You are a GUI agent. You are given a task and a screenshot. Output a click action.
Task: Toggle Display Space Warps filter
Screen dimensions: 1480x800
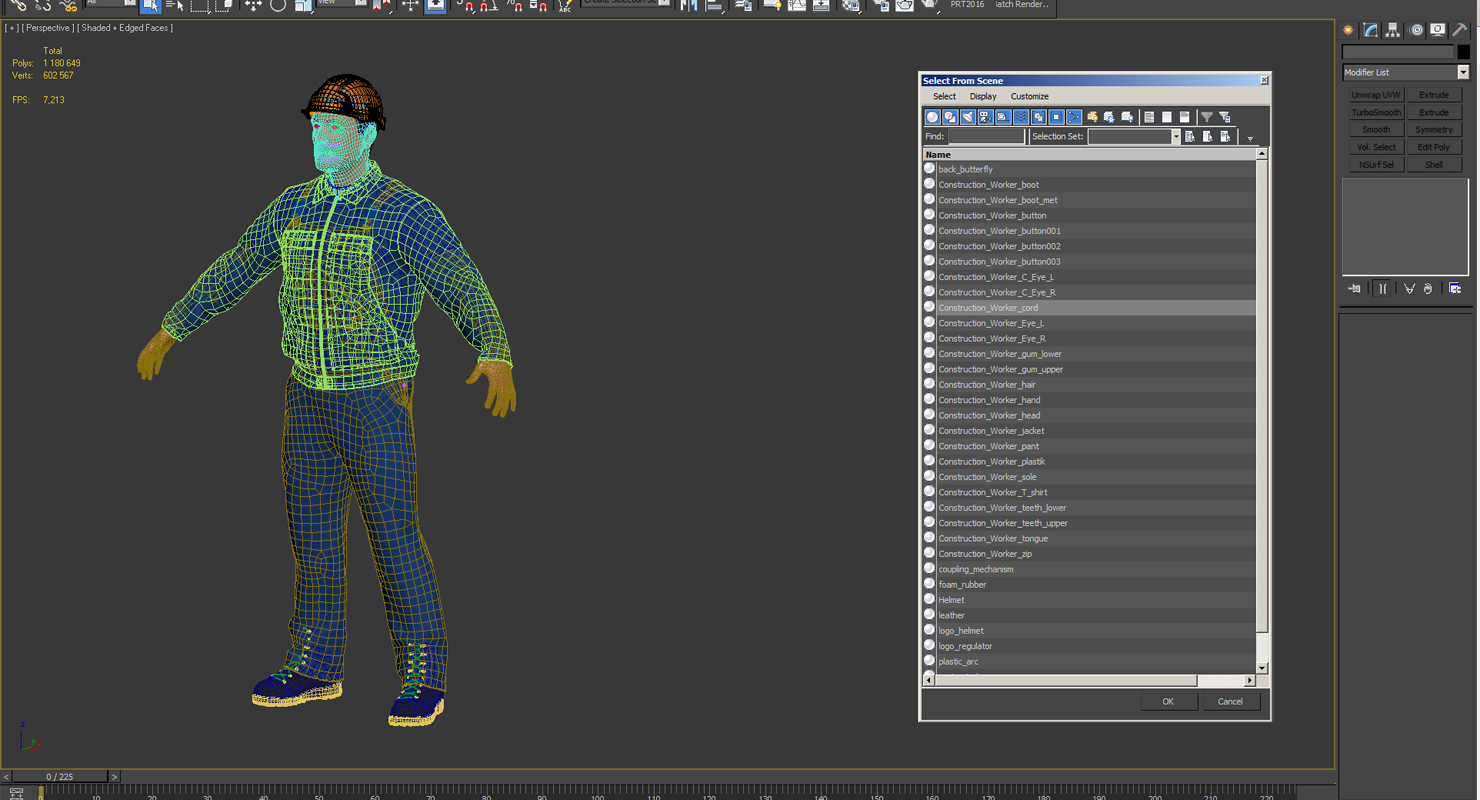point(1021,117)
